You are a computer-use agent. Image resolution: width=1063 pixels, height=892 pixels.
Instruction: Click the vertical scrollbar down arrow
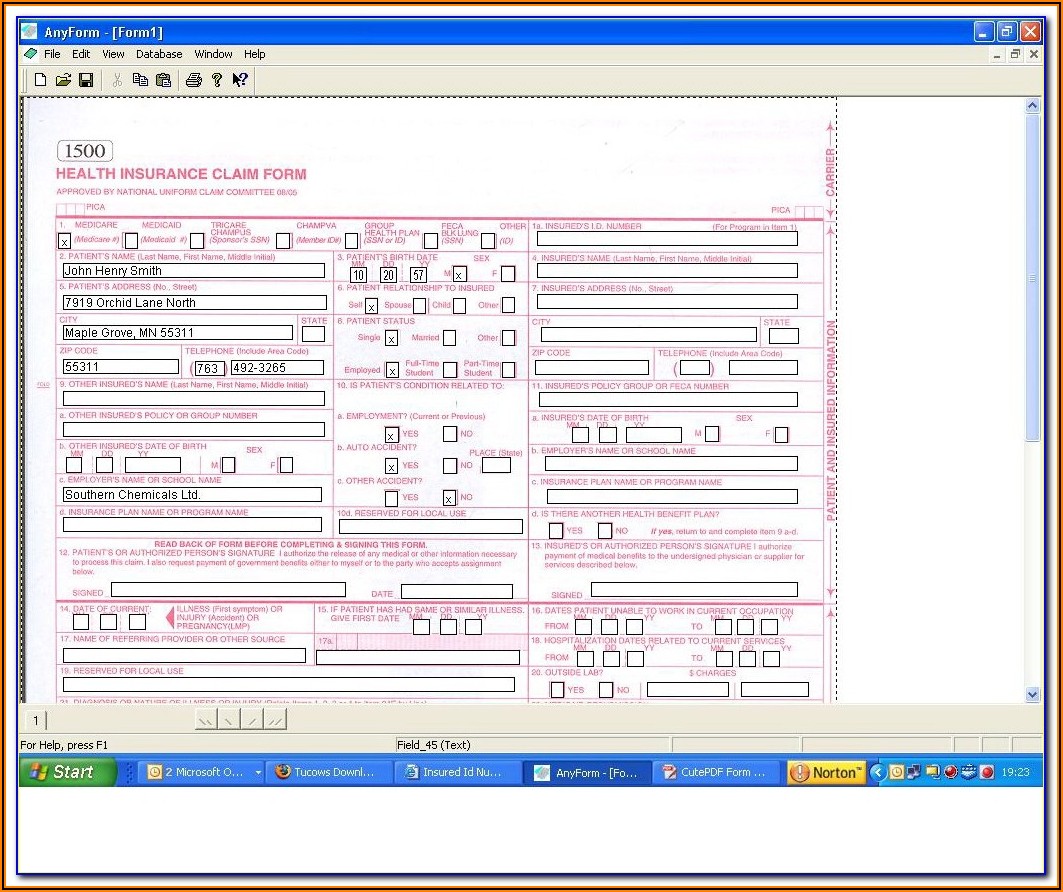(1033, 694)
